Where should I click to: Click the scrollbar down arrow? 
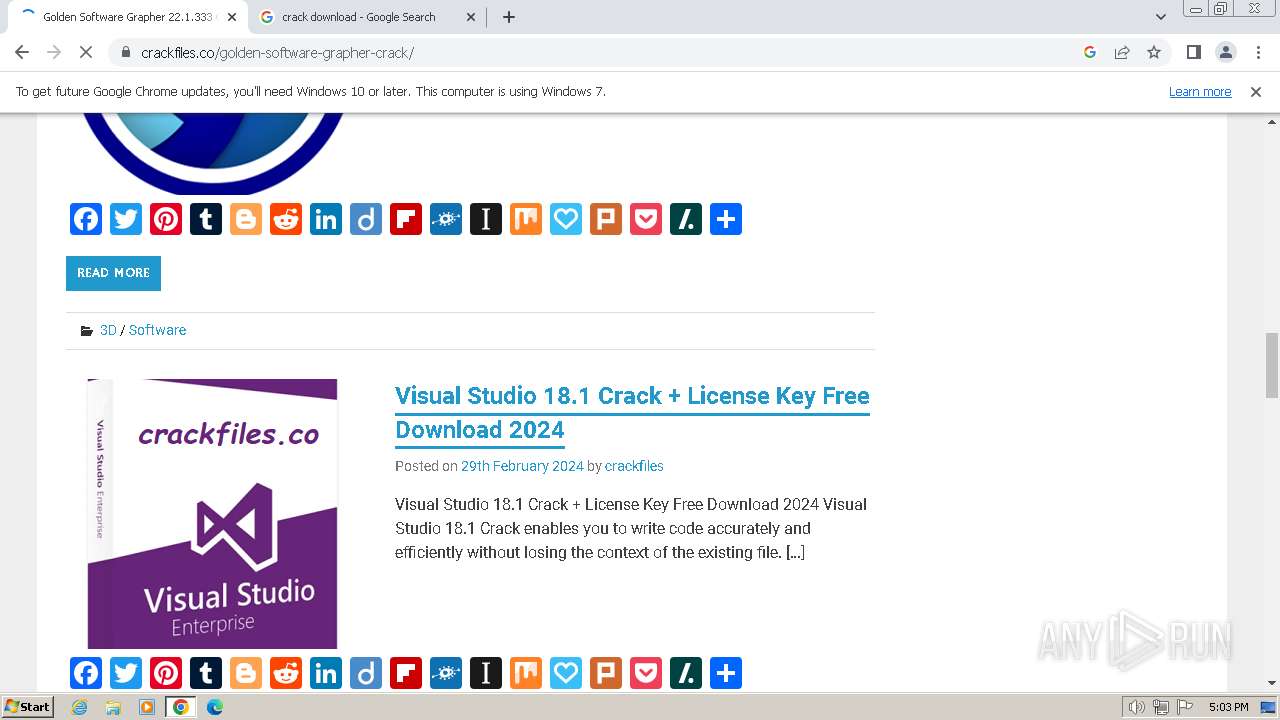click(1272, 683)
